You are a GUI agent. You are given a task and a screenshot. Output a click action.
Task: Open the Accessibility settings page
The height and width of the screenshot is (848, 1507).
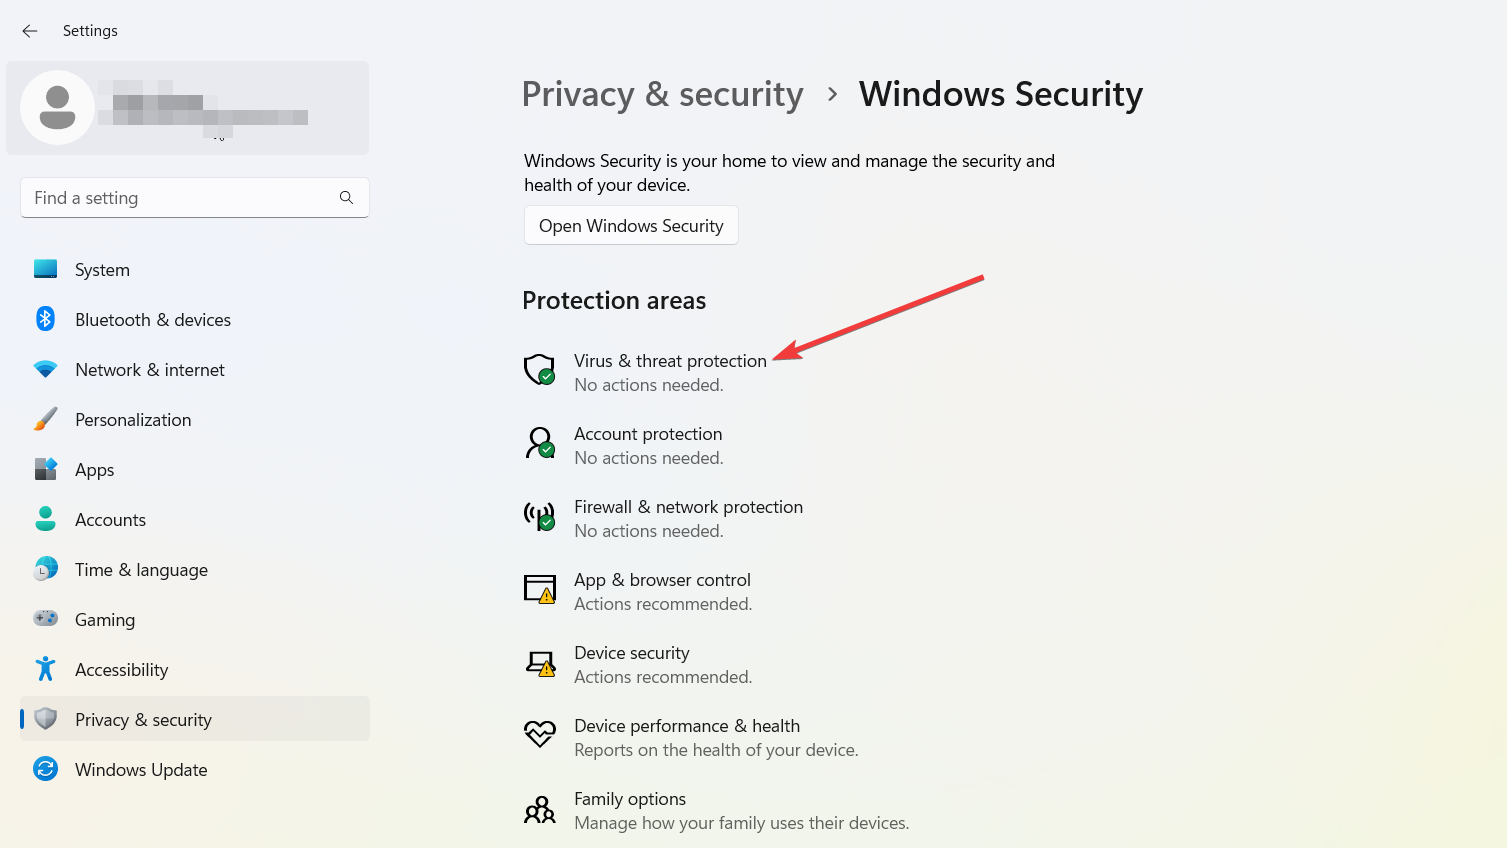click(121, 670)
